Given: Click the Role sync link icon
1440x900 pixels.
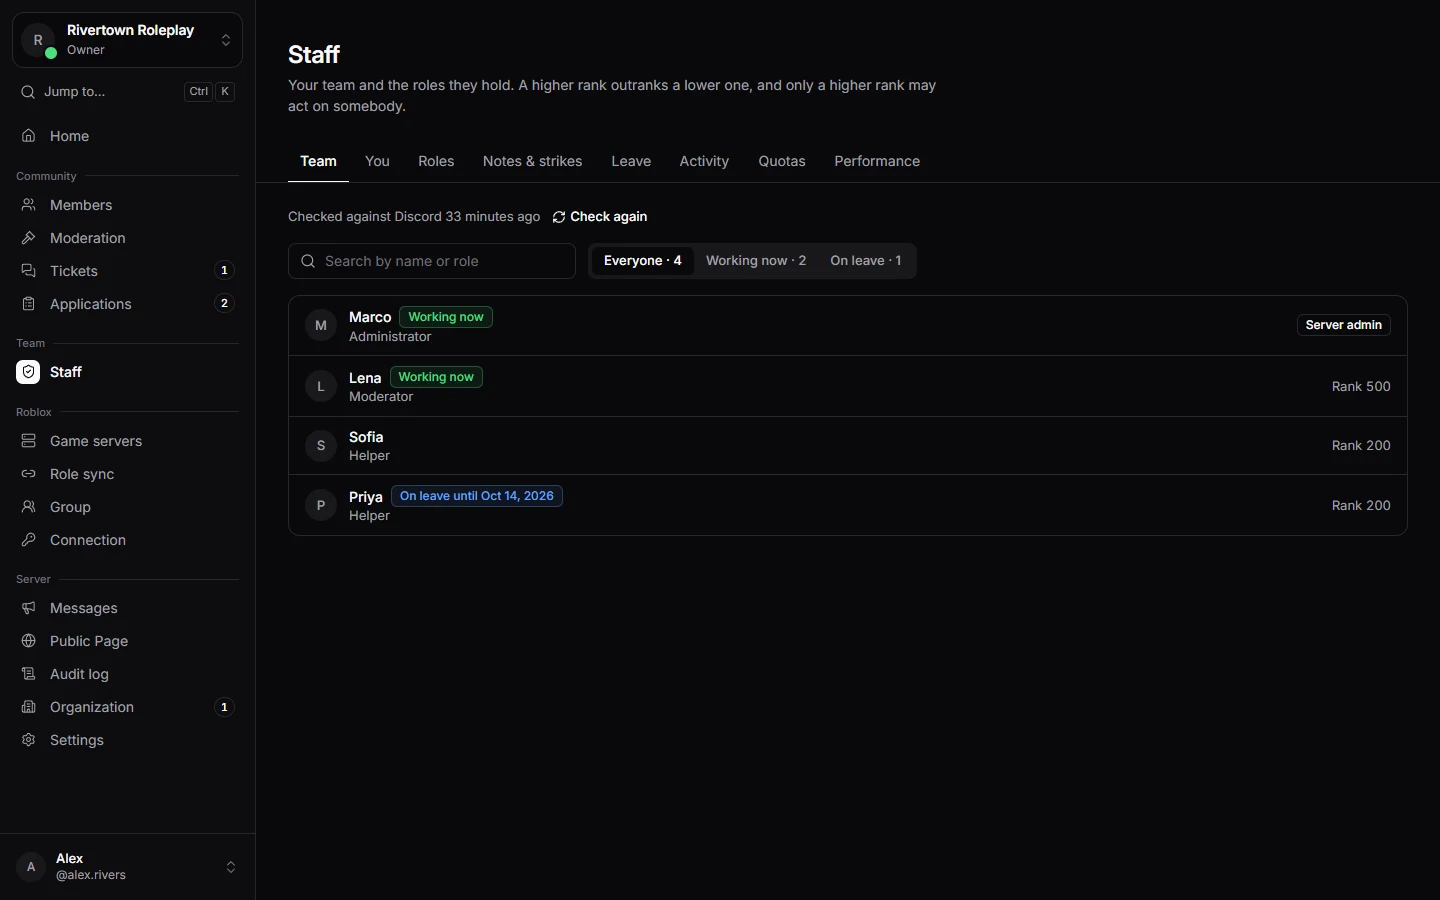Looking at the screenshot, I should (x=29, y=474).
